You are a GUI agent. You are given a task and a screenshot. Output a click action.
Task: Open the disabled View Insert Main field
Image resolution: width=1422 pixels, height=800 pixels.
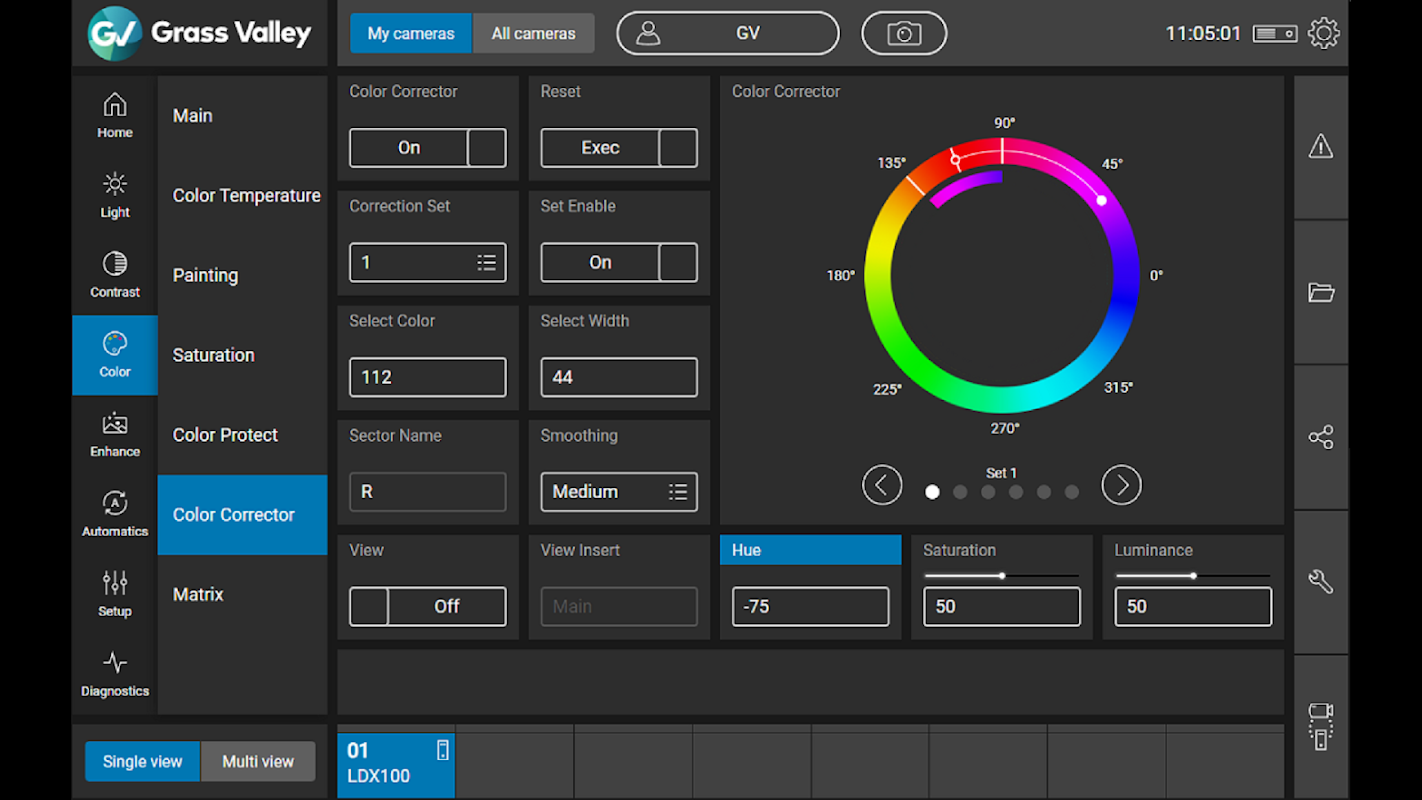(x=619, y=607)
